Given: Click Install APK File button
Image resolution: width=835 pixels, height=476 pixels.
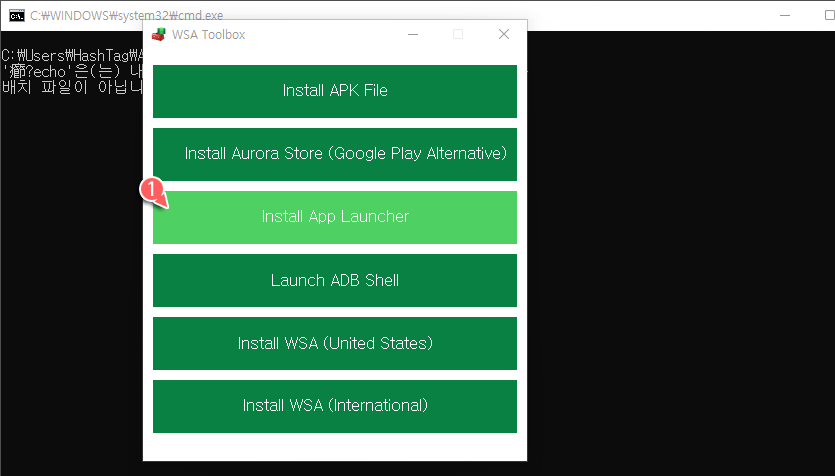Looking at the screenshot, I should [x=334, y=91].
